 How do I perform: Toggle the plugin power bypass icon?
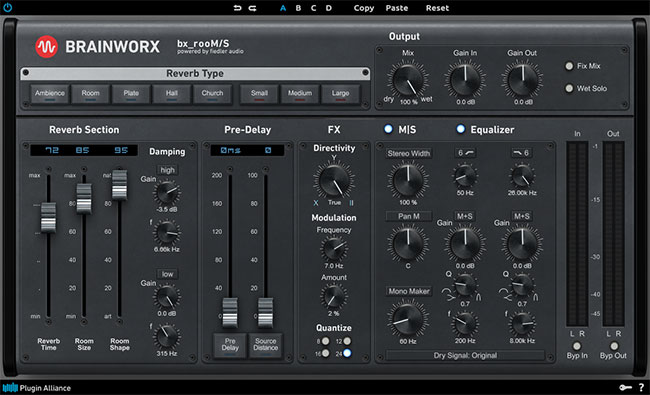coord(7,7)
